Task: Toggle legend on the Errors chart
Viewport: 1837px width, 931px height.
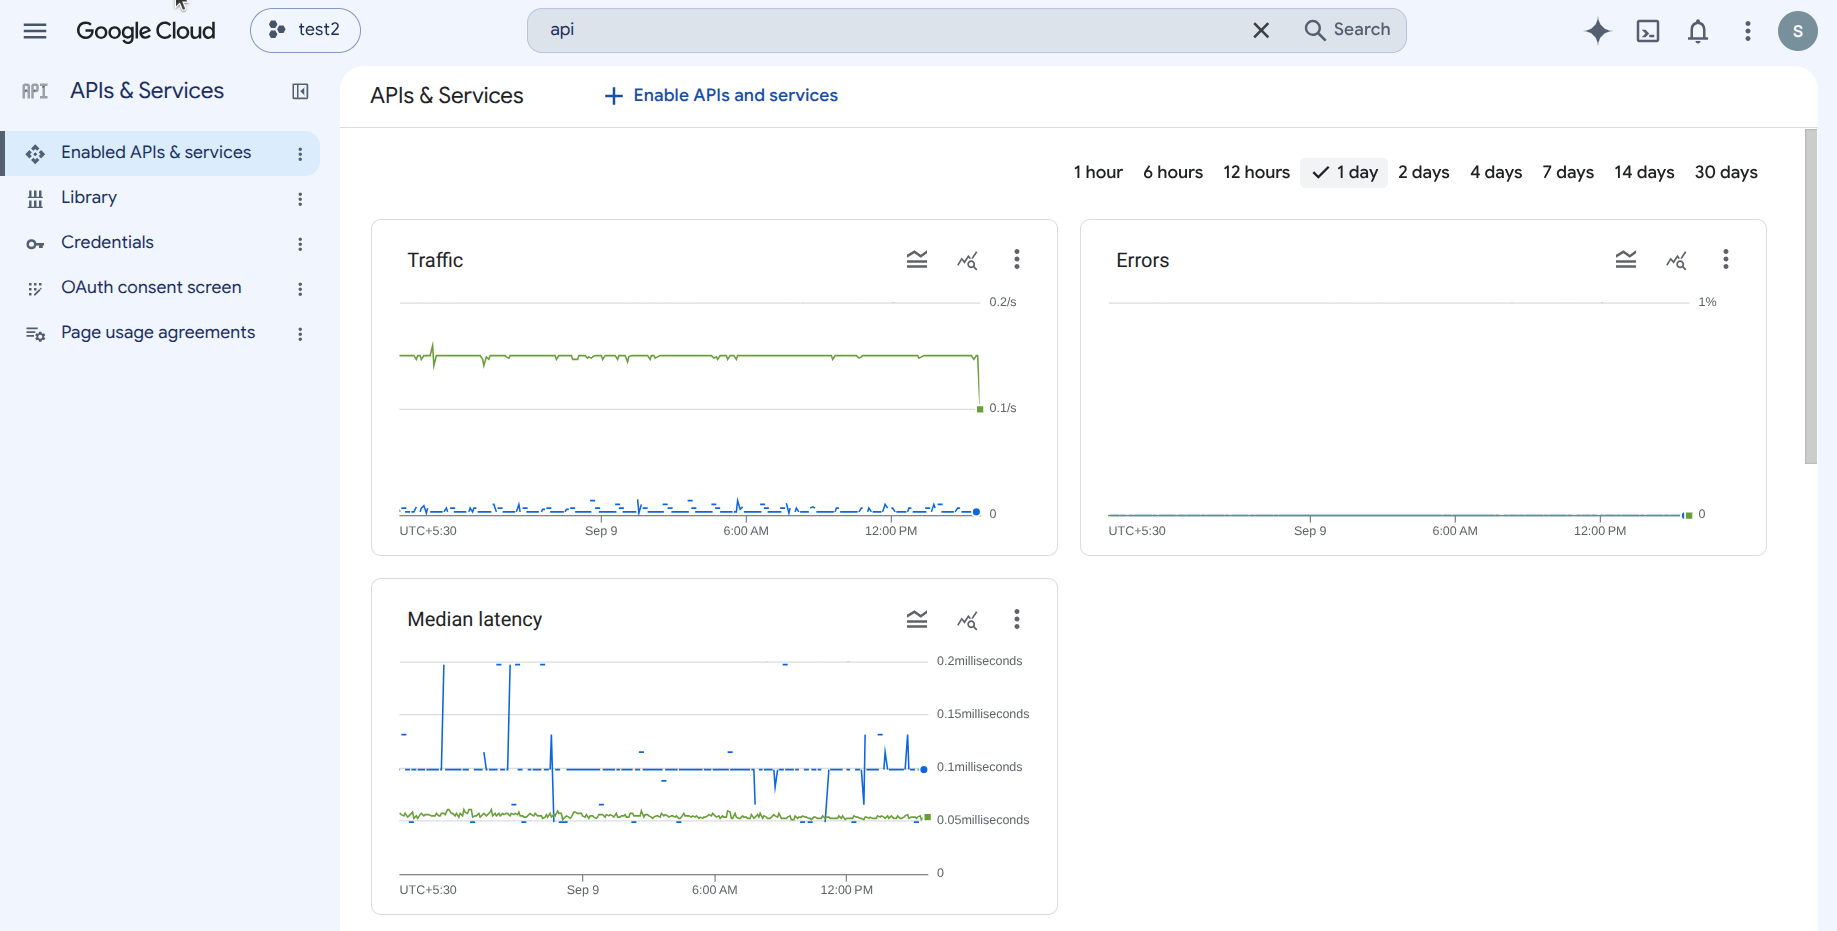Action: pos(1626,260)
